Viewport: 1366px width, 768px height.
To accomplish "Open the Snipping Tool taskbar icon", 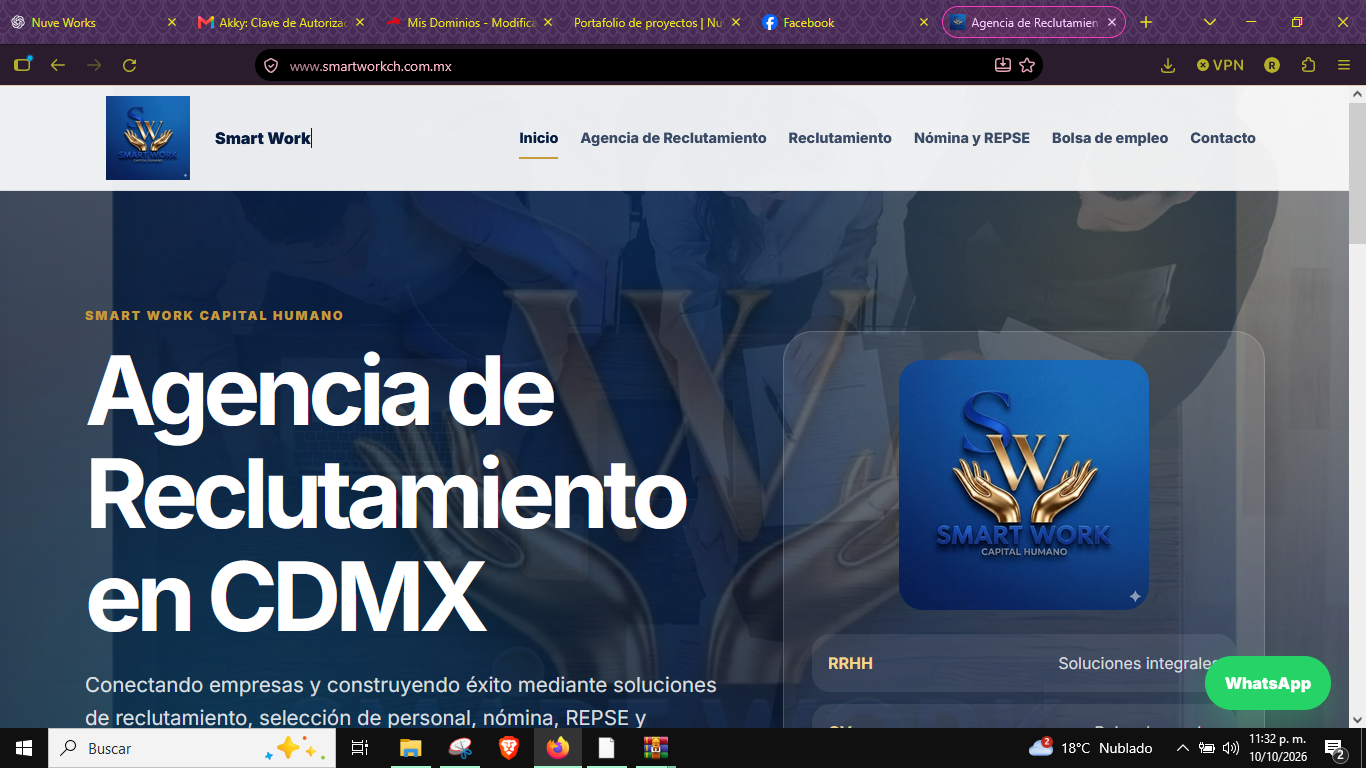I will (x=460, y=748).
